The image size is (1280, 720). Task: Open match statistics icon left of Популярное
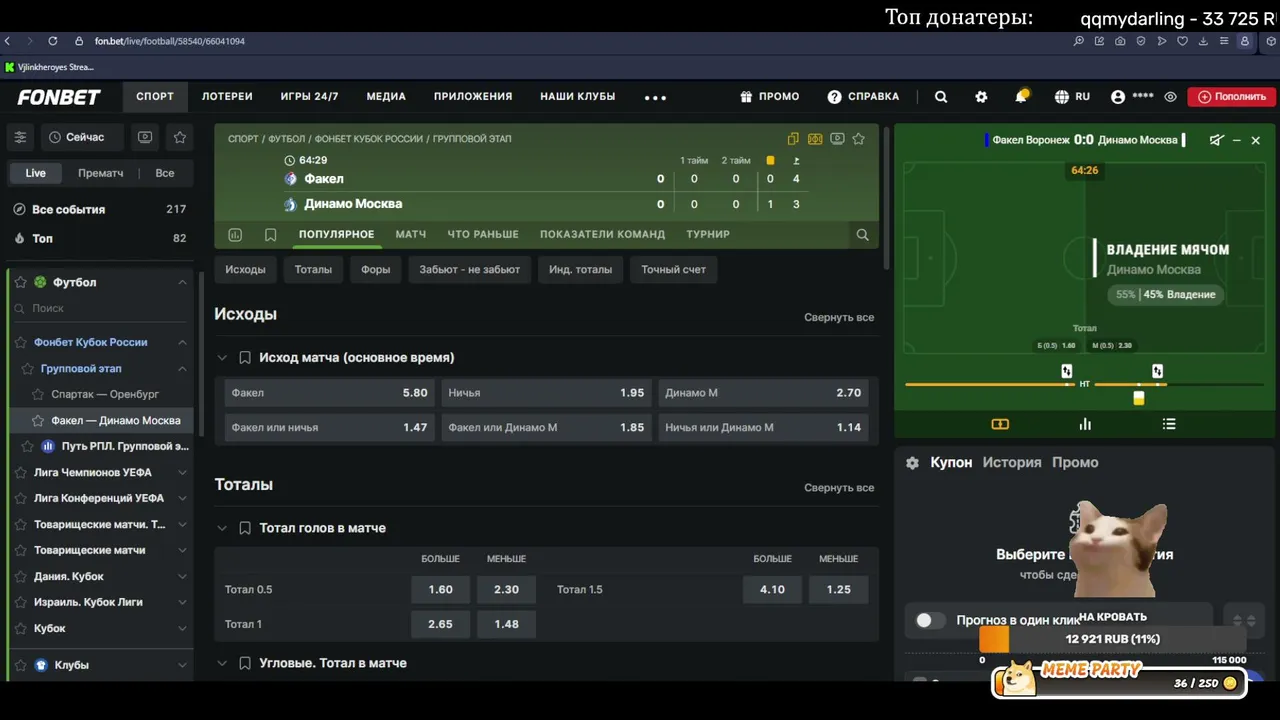(235, 235)
